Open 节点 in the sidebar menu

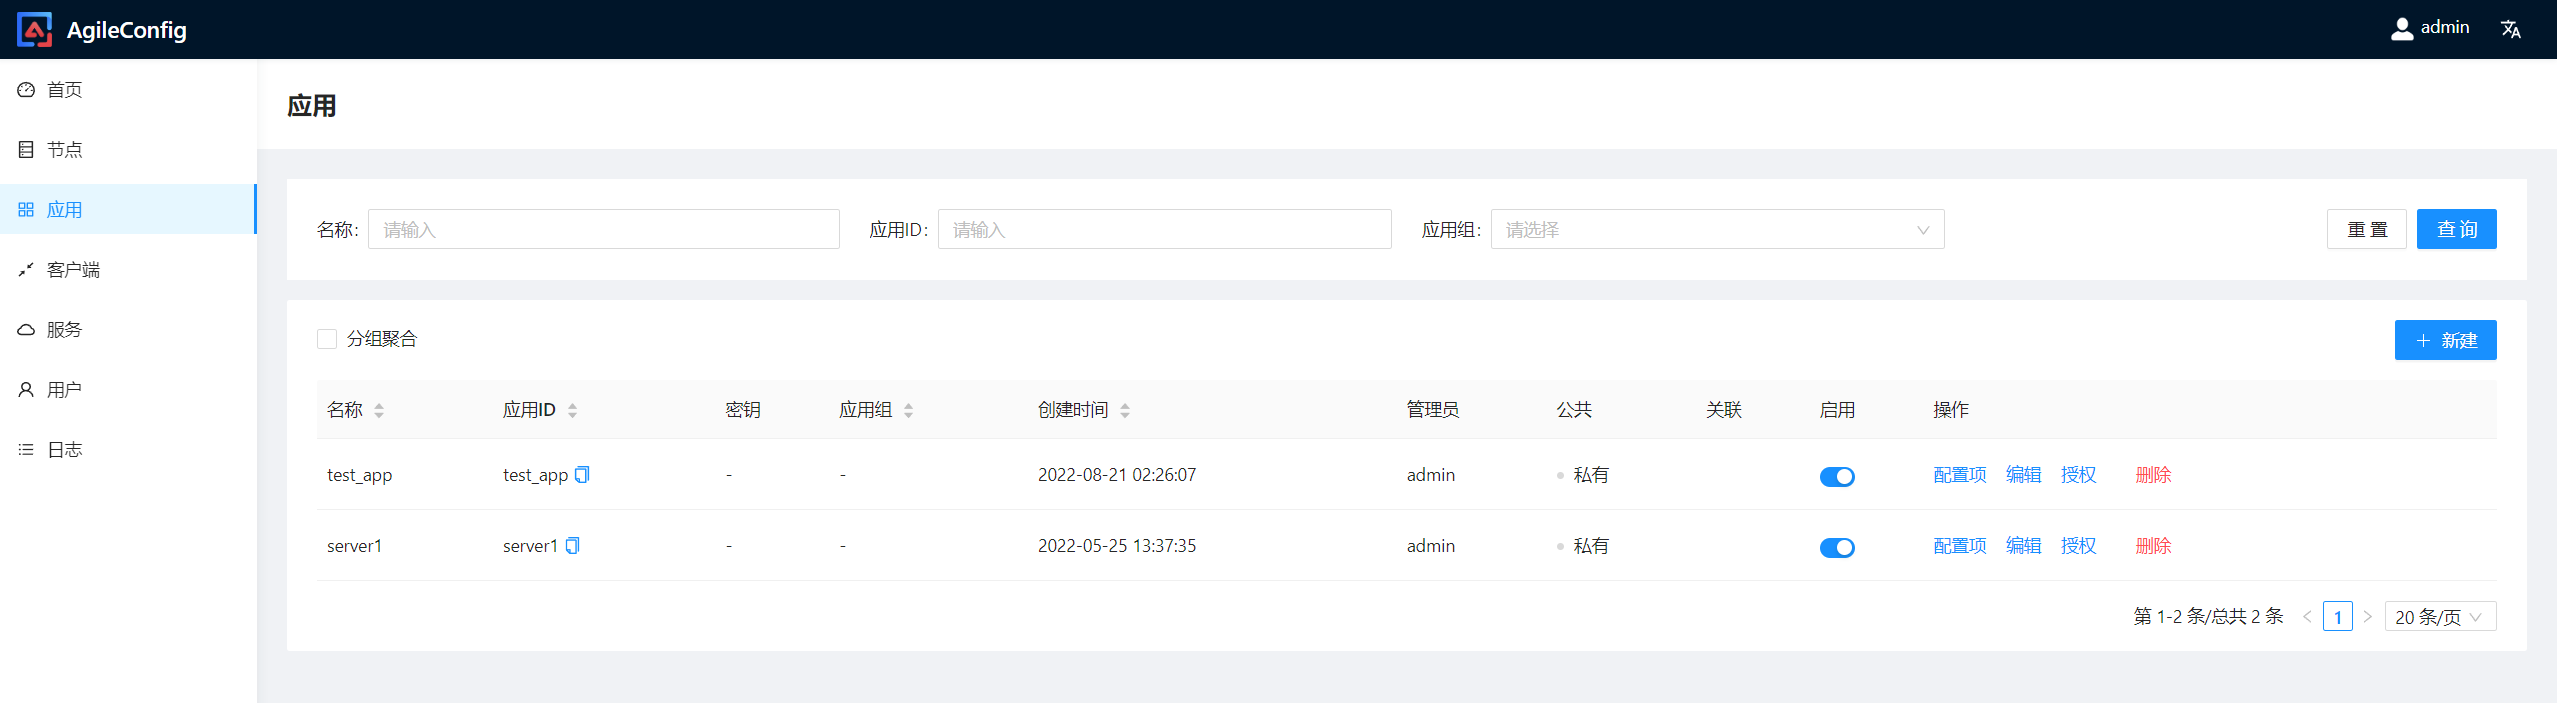tap(65, 150)
